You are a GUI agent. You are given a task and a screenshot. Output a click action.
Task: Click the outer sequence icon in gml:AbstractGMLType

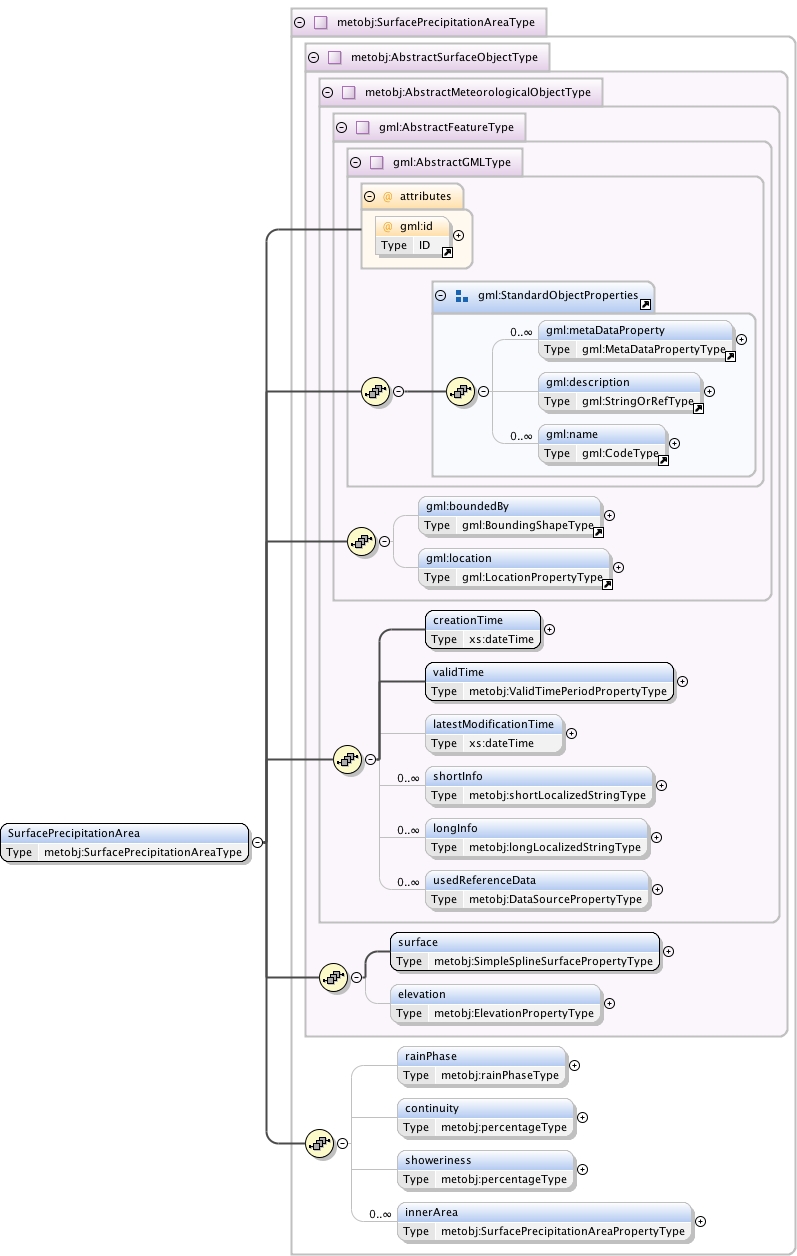click(x=375, y=392)
